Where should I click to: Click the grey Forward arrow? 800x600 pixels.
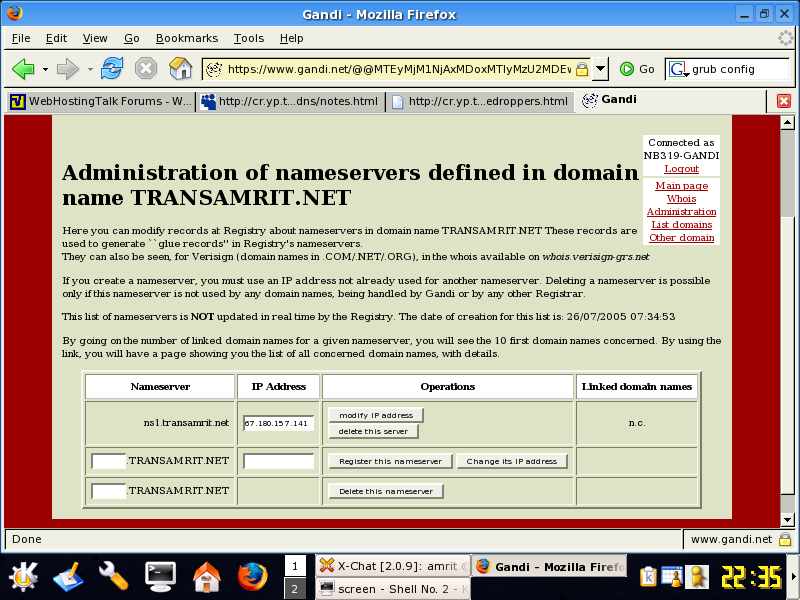tap(67, 69)
